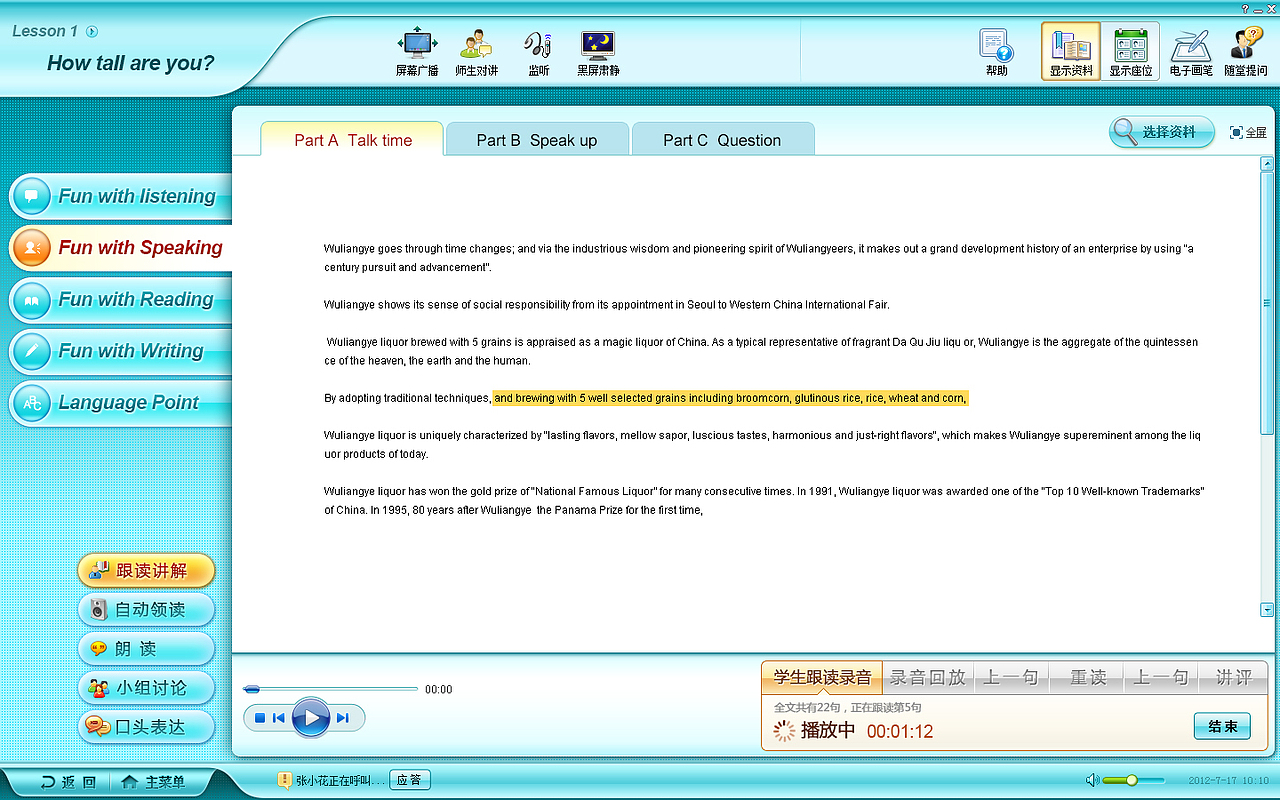Open 电子画笔 electronic pen
The image size is (1280, 800).
click(1190, 52)
